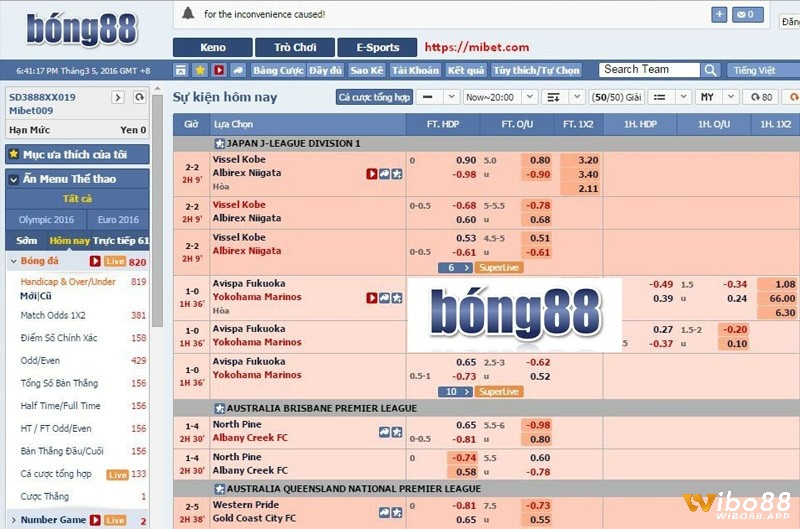Click SuperLive for Avispa Fukuoka match
800x529 pixels.
498,392
